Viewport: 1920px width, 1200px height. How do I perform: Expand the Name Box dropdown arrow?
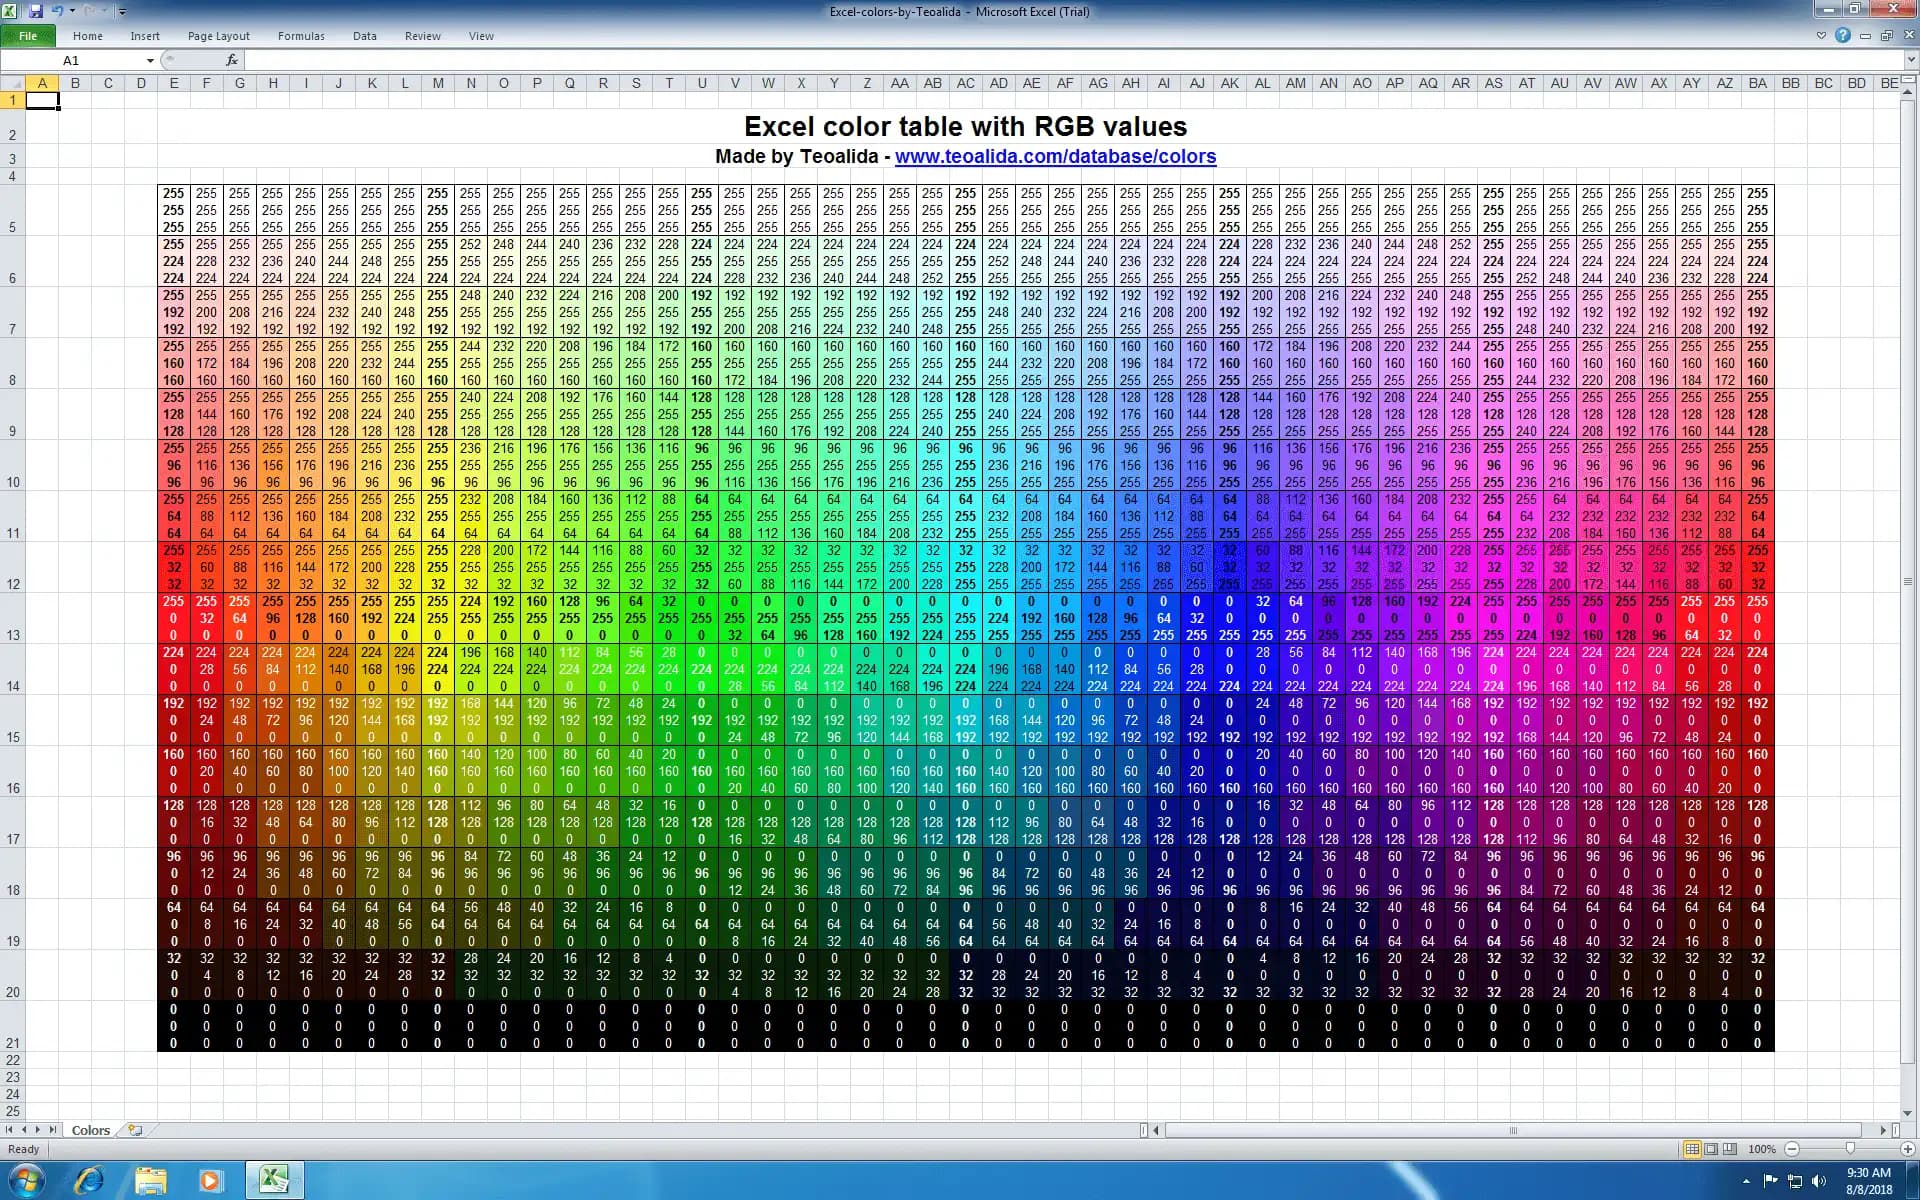(150, 60)
